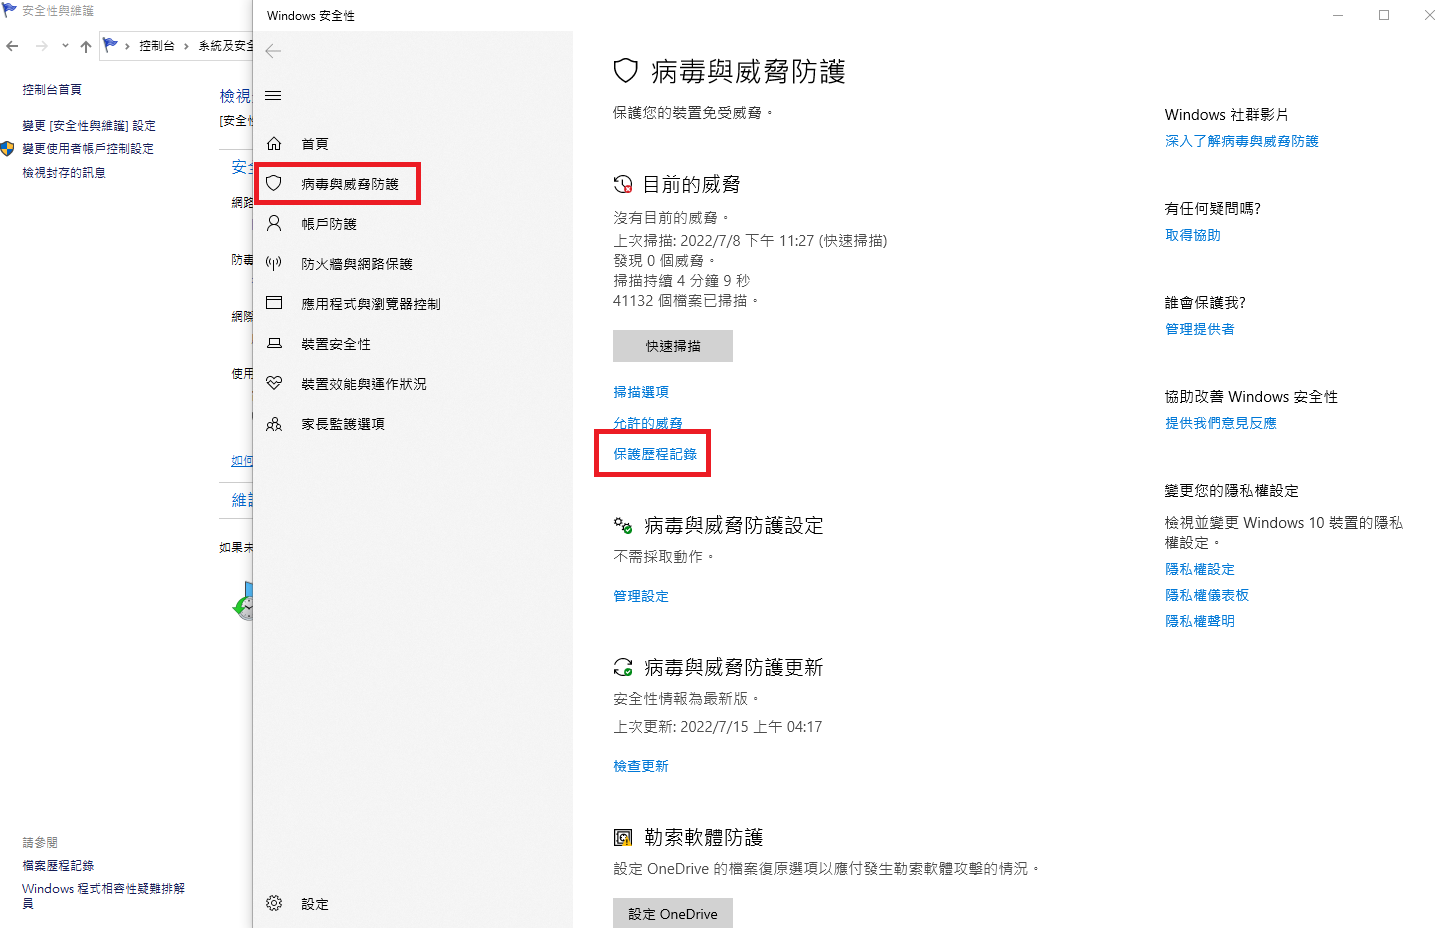Click 取得協助 link
The image size is (1449, 928).
[x=1193, y=235]
